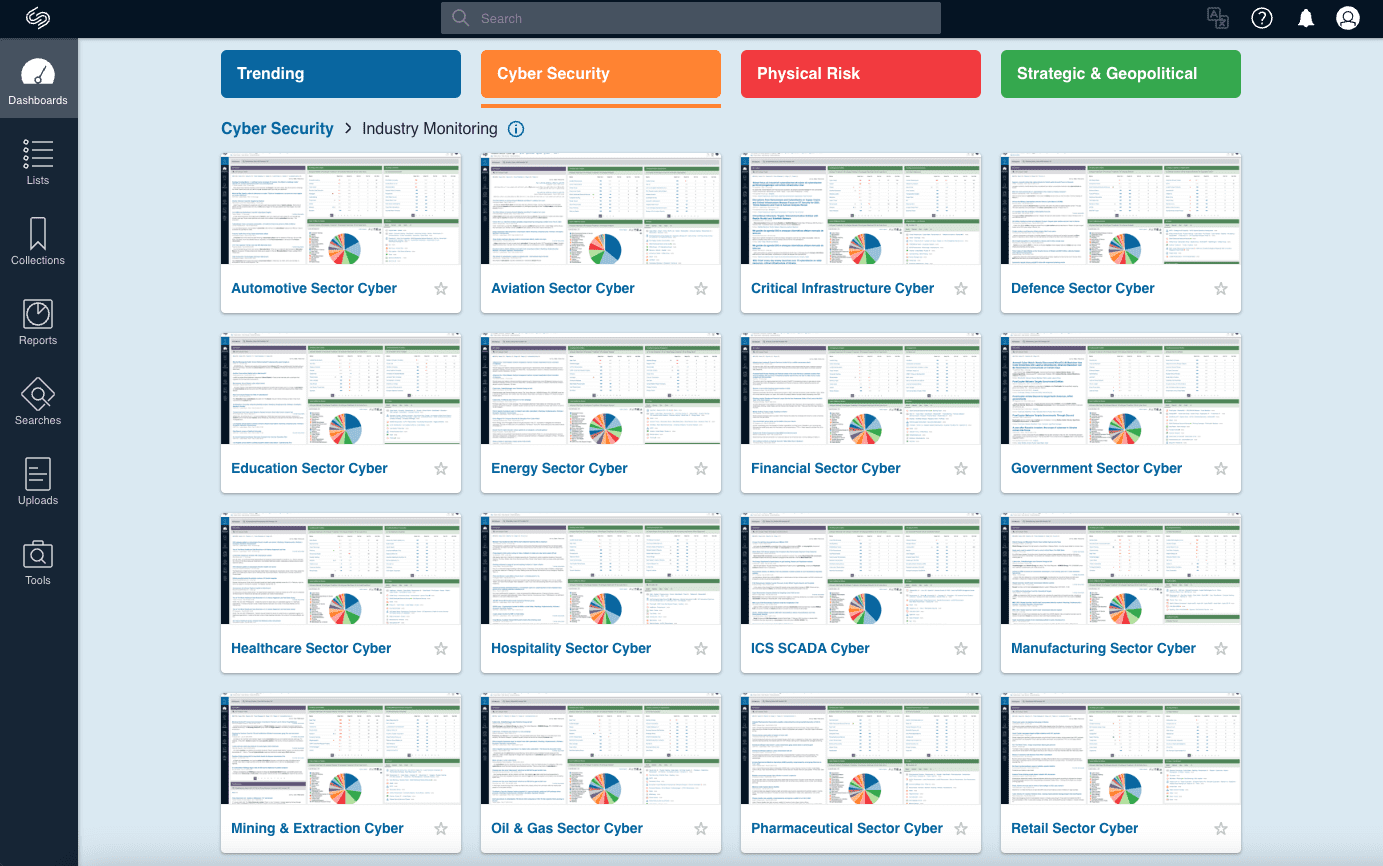1383x866 pixels.
Task: Open Government Sector Cyber title link
Action: point(1097,468)
